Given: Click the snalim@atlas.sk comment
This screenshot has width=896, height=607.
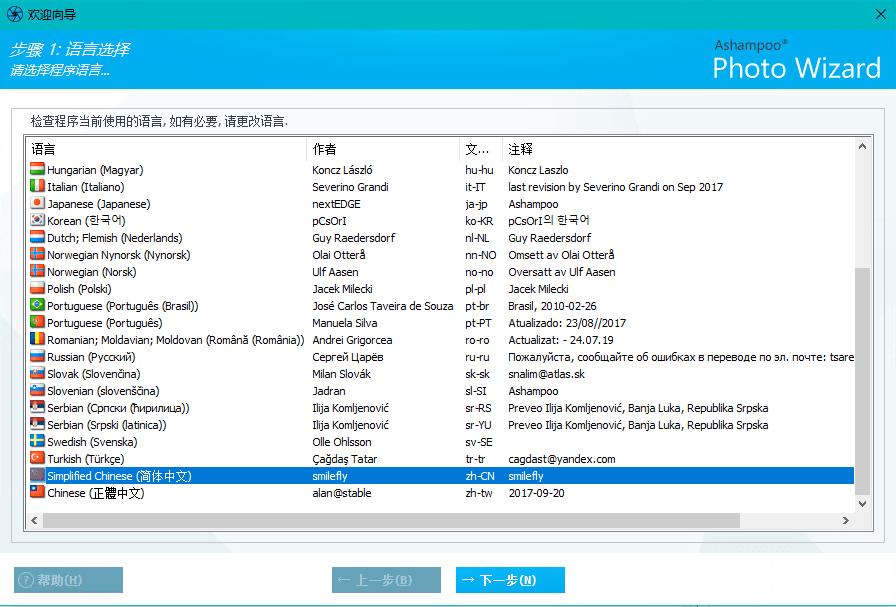Looking at the screenshot, I should point(546,374).
